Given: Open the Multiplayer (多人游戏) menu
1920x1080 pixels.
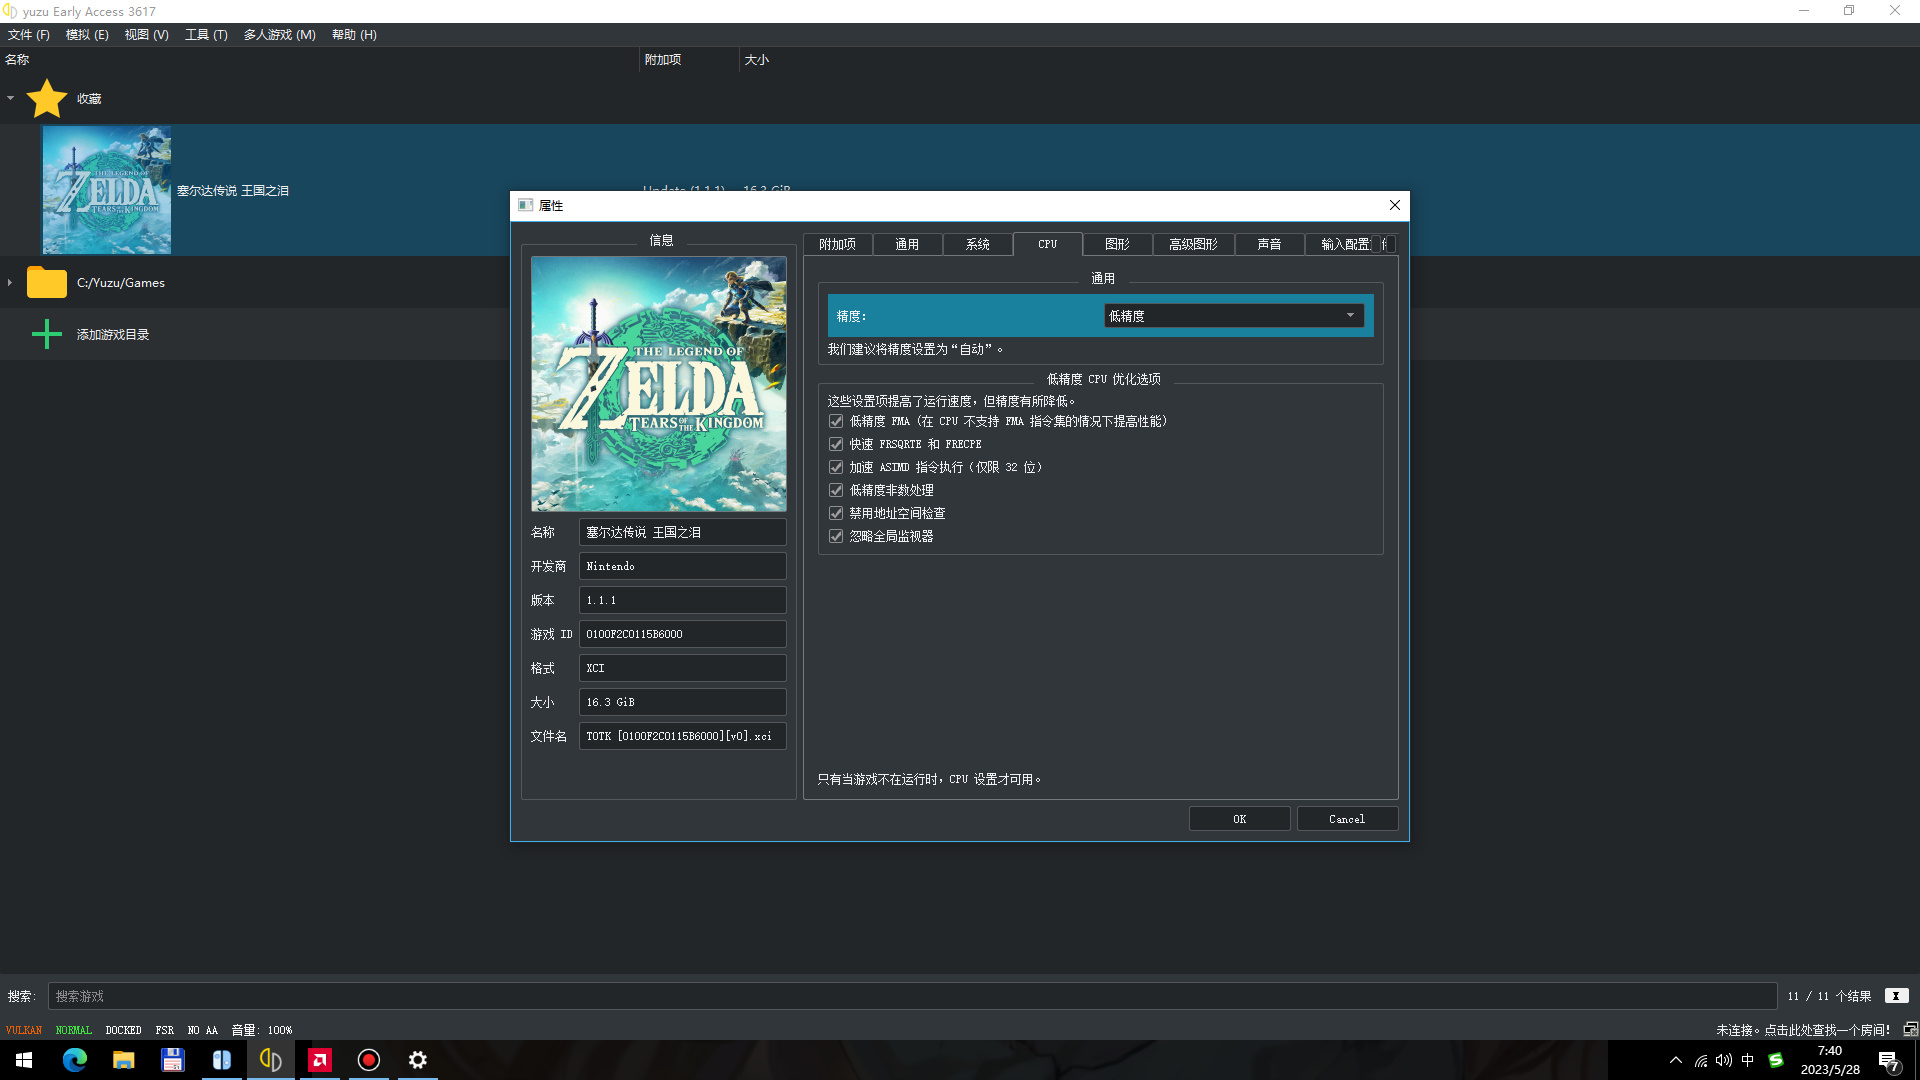Looking at the screenshot, I should click(x=279, y=35).
